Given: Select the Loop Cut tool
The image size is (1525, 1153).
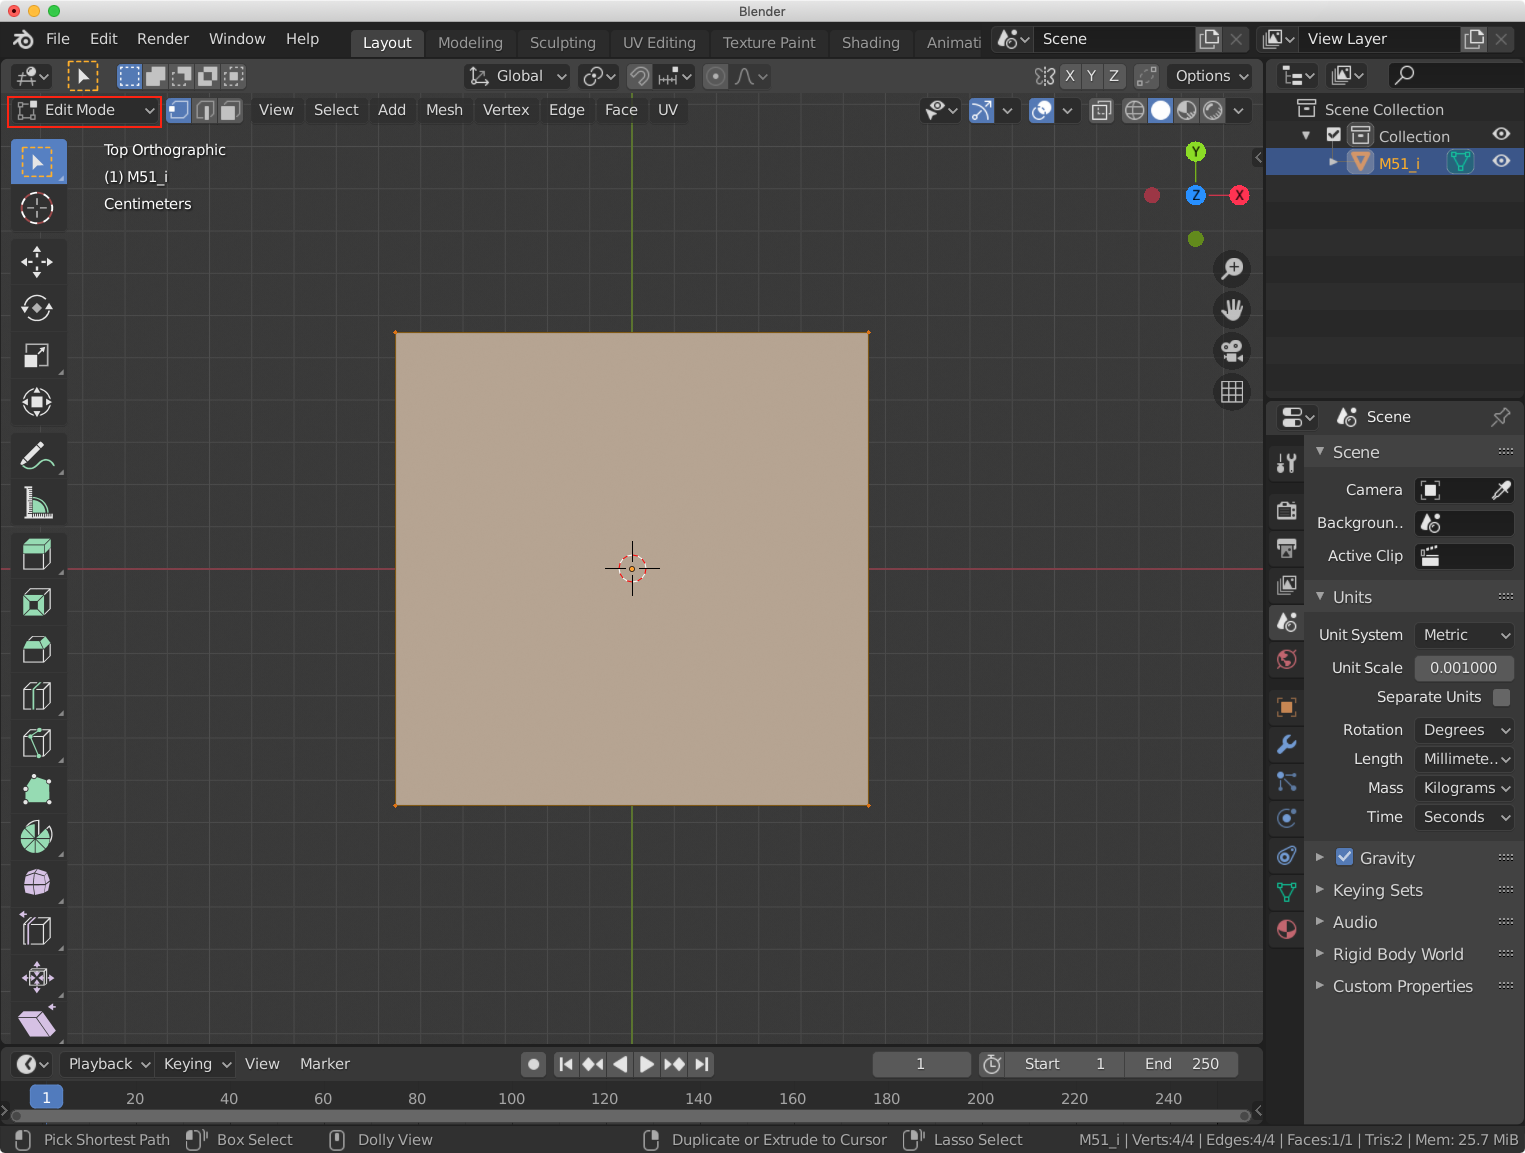Looking at the screenshot, I should point(37,696).
